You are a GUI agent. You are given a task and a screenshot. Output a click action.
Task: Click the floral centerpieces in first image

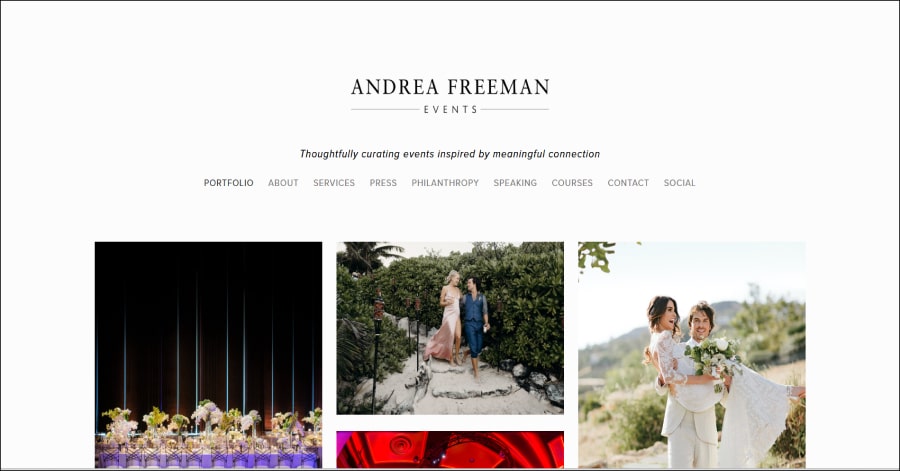click(210, 423)
